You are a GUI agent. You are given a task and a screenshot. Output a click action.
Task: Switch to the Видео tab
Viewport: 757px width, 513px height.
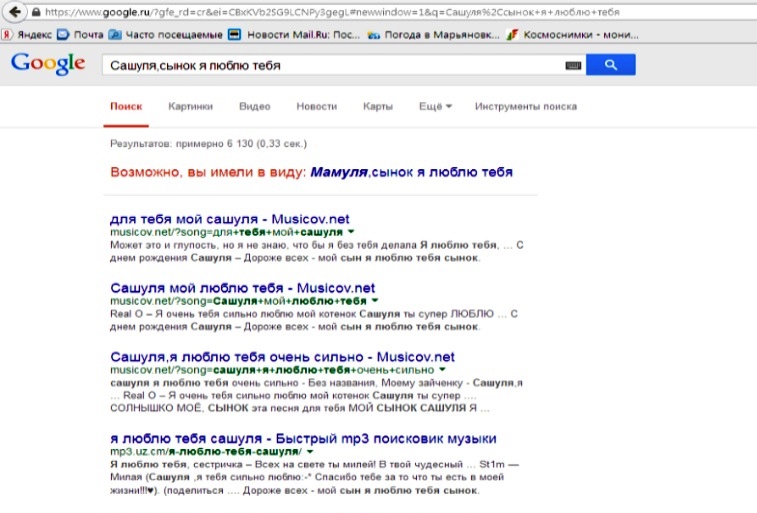click(x=254, y=107)
